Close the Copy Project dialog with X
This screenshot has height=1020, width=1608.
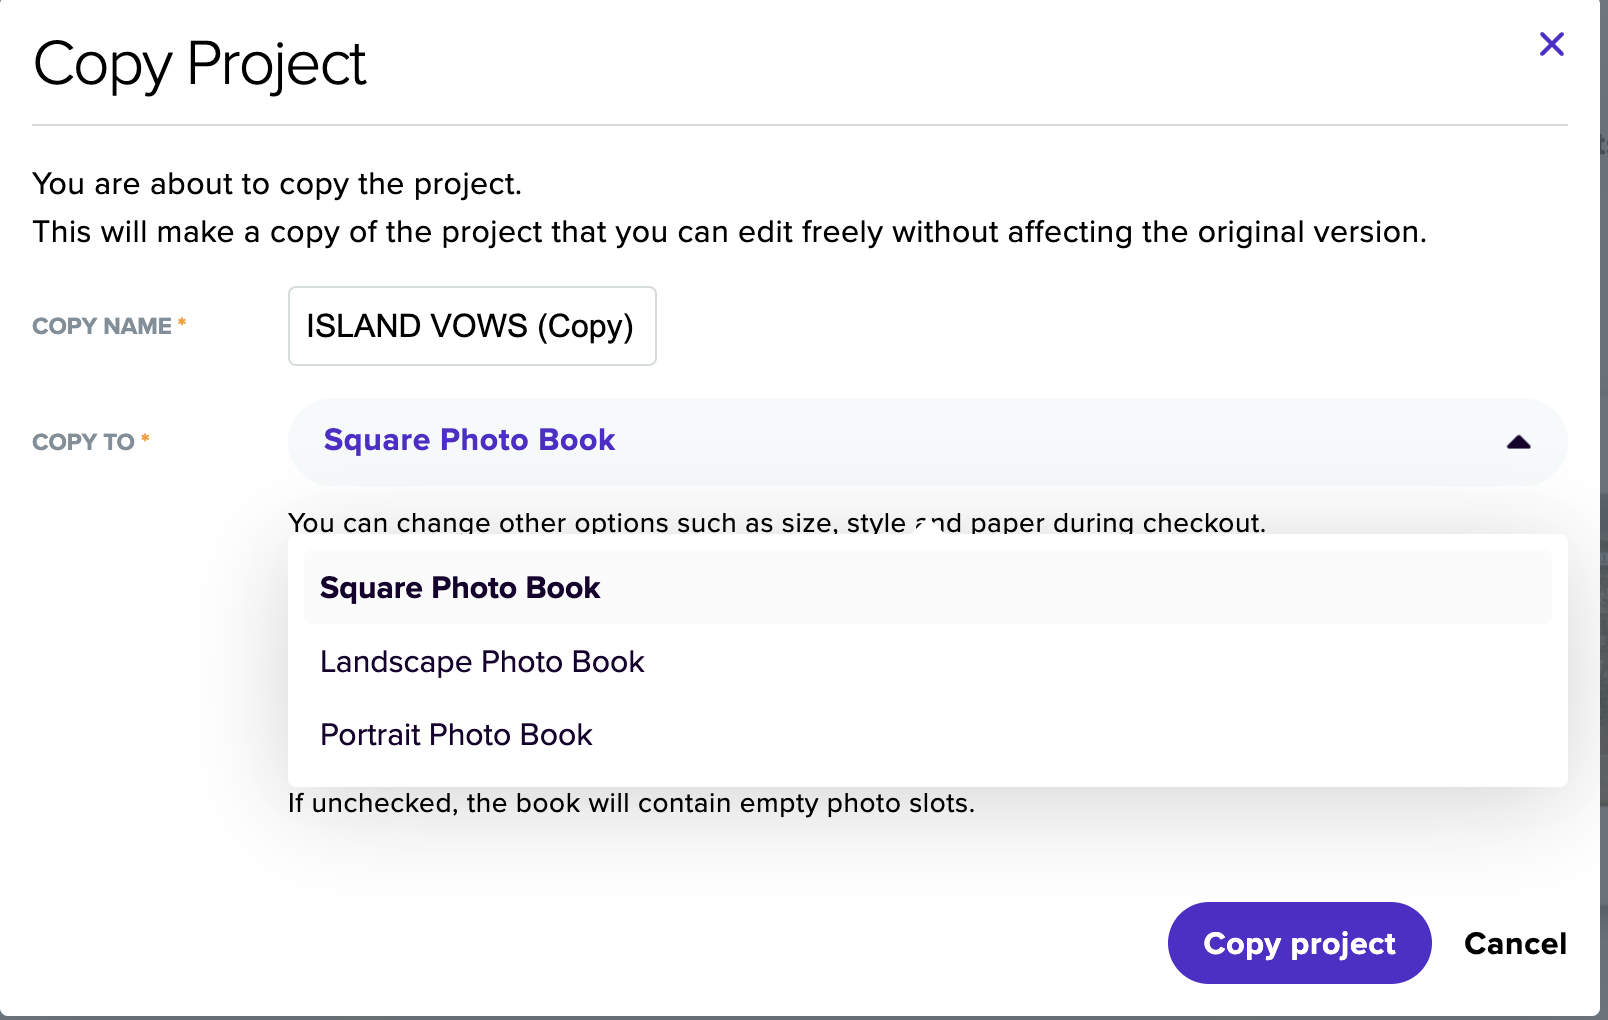[x=1551, y=44]
